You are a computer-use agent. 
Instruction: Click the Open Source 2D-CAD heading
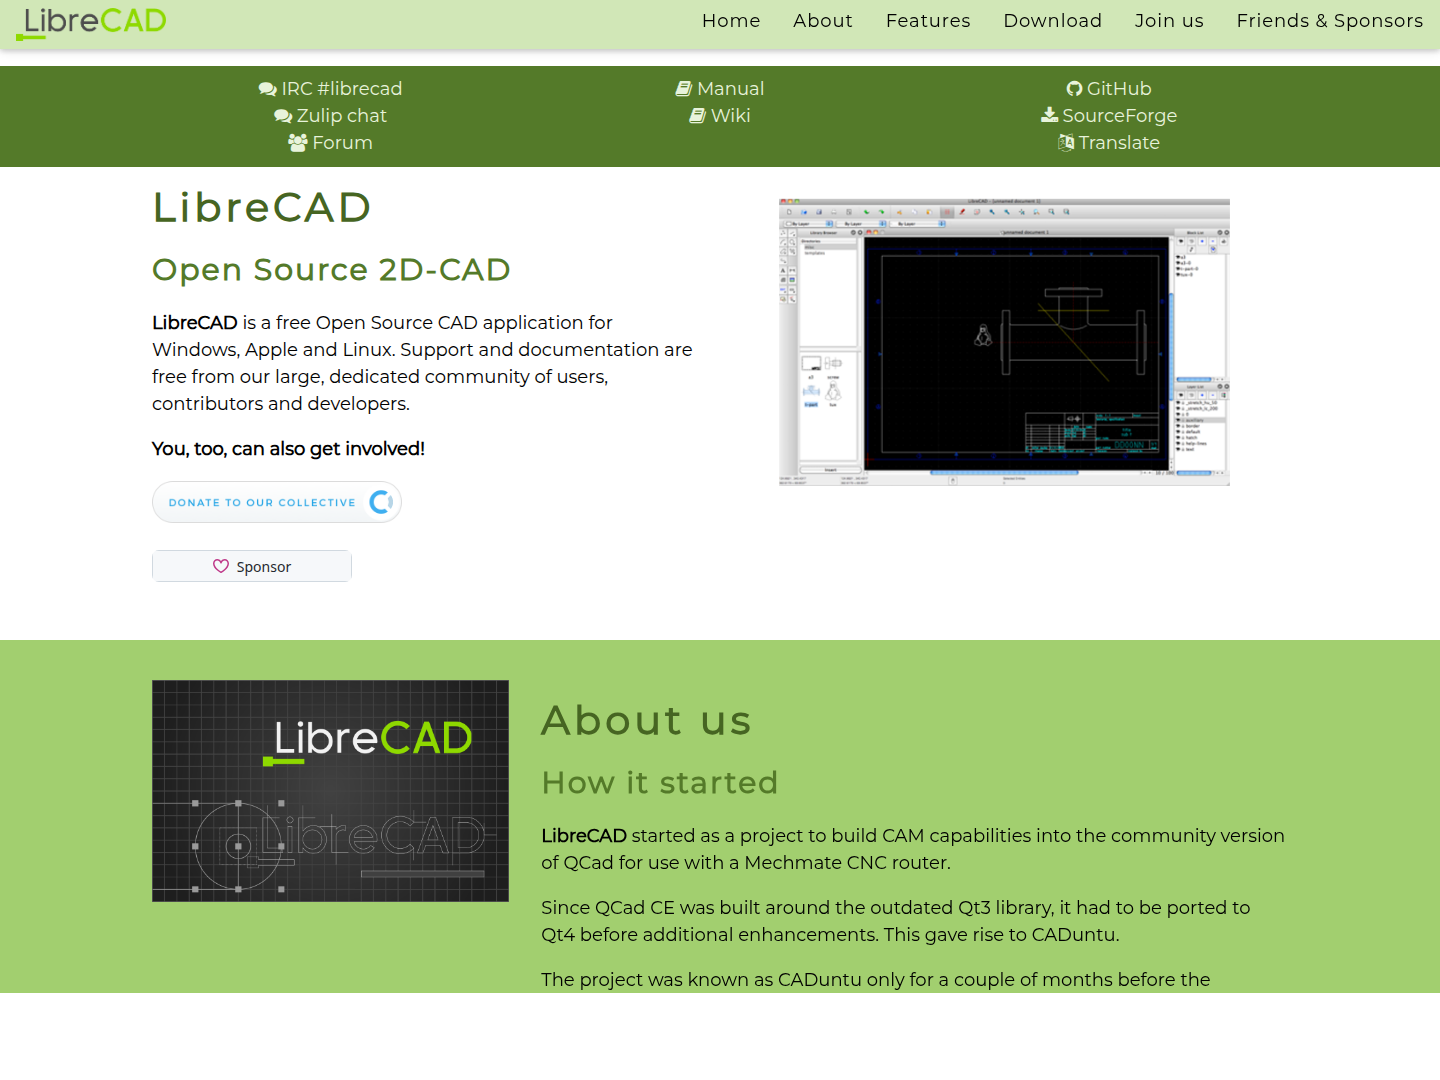pos(331,270)
